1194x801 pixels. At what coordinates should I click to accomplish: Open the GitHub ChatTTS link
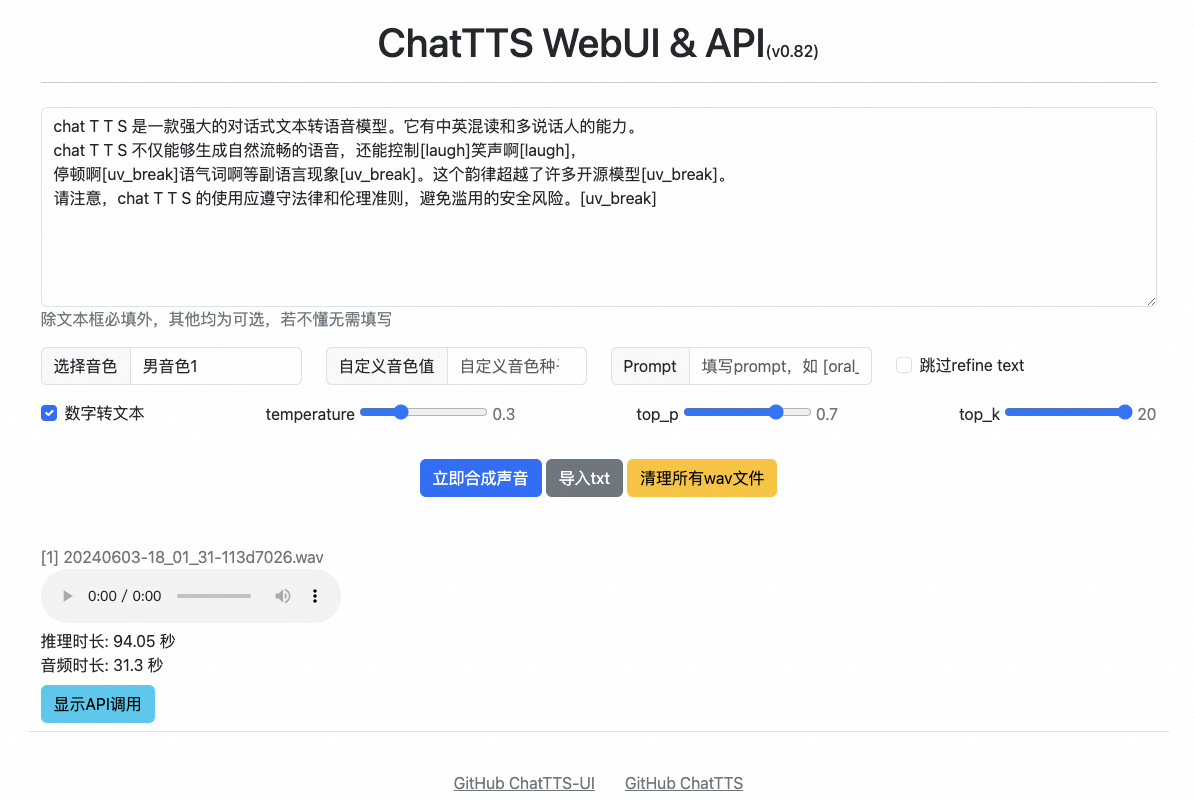point(684,783)
